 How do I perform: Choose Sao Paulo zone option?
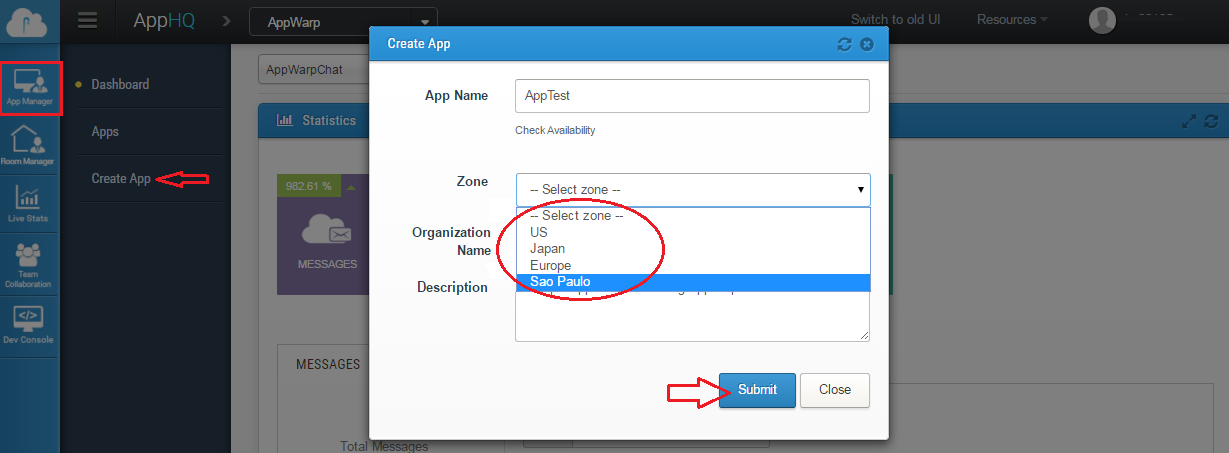560,282
